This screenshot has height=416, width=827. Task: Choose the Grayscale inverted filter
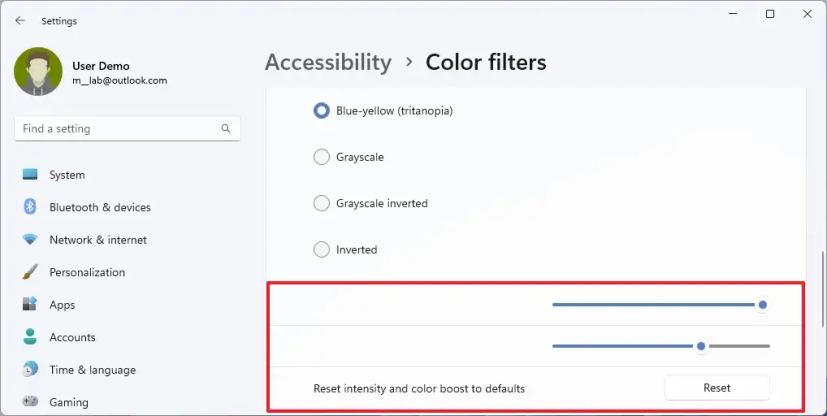(321, 203)
